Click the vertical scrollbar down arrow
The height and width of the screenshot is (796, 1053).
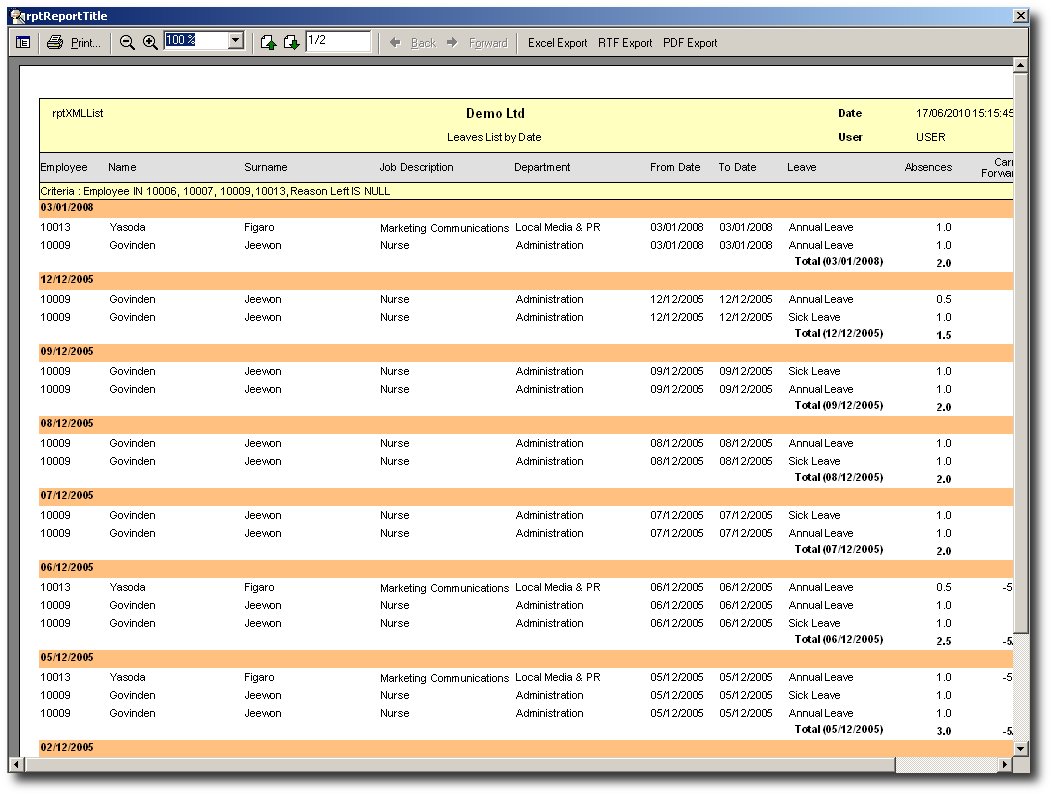(x=1020, y=748)
